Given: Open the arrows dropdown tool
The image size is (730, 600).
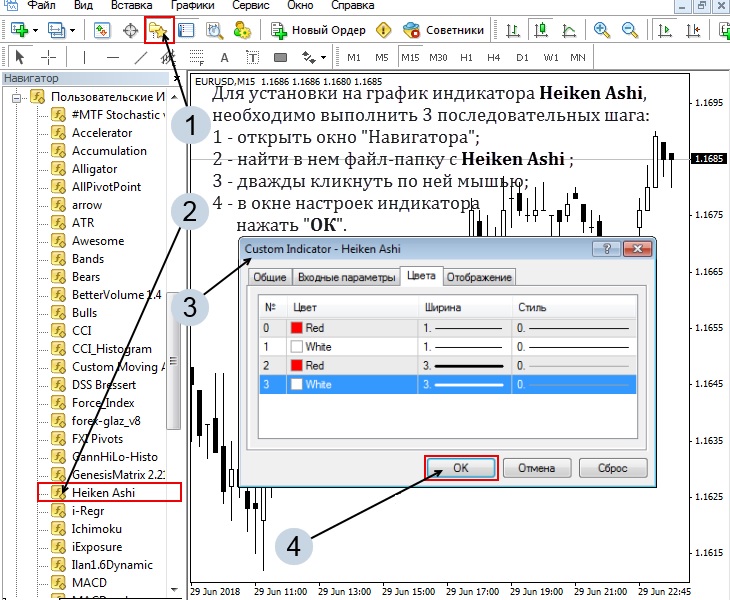Looking at the screenshot, I should 314,58.
